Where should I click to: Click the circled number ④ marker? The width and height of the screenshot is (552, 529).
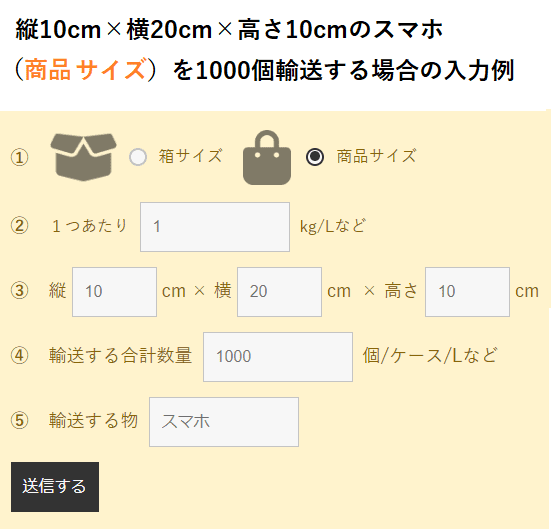19,355
